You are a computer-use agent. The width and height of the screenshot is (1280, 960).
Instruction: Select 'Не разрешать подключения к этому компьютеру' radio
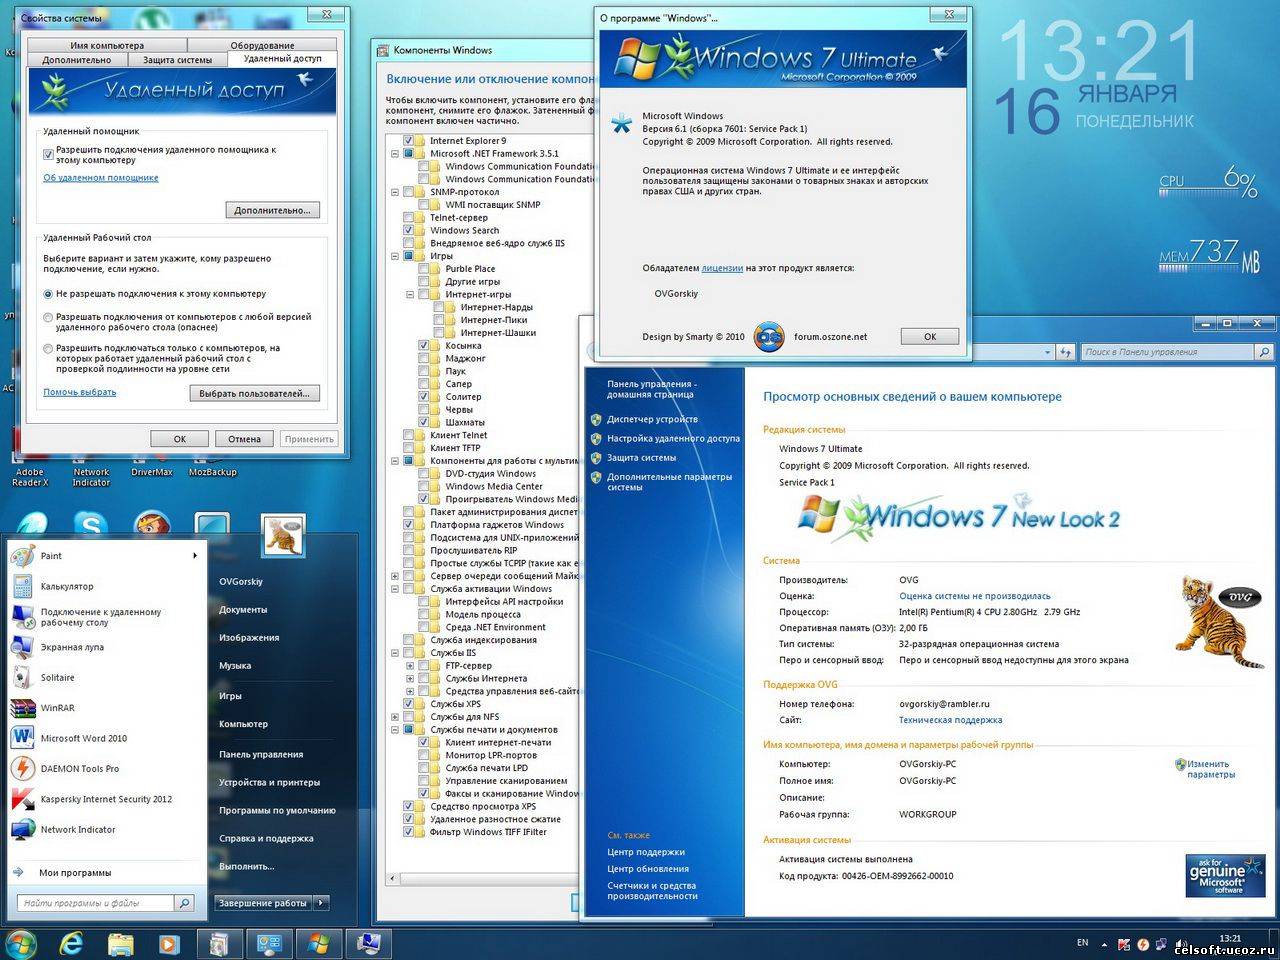click(x=48, y=294)
